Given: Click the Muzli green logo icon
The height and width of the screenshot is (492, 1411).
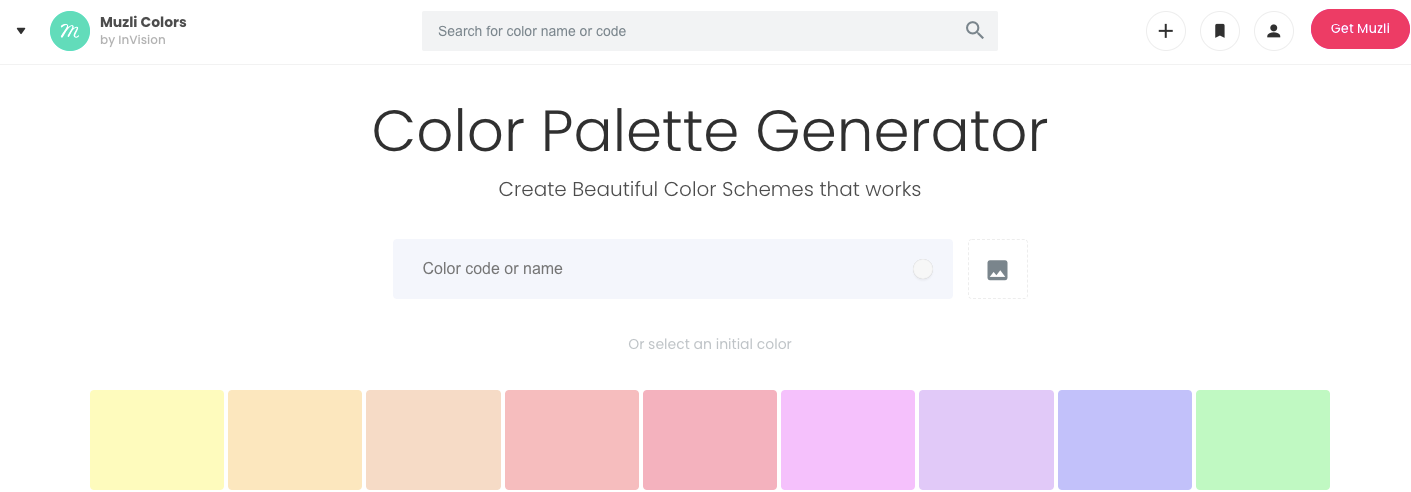Looking at the screenshot, I should click(70, 31).
